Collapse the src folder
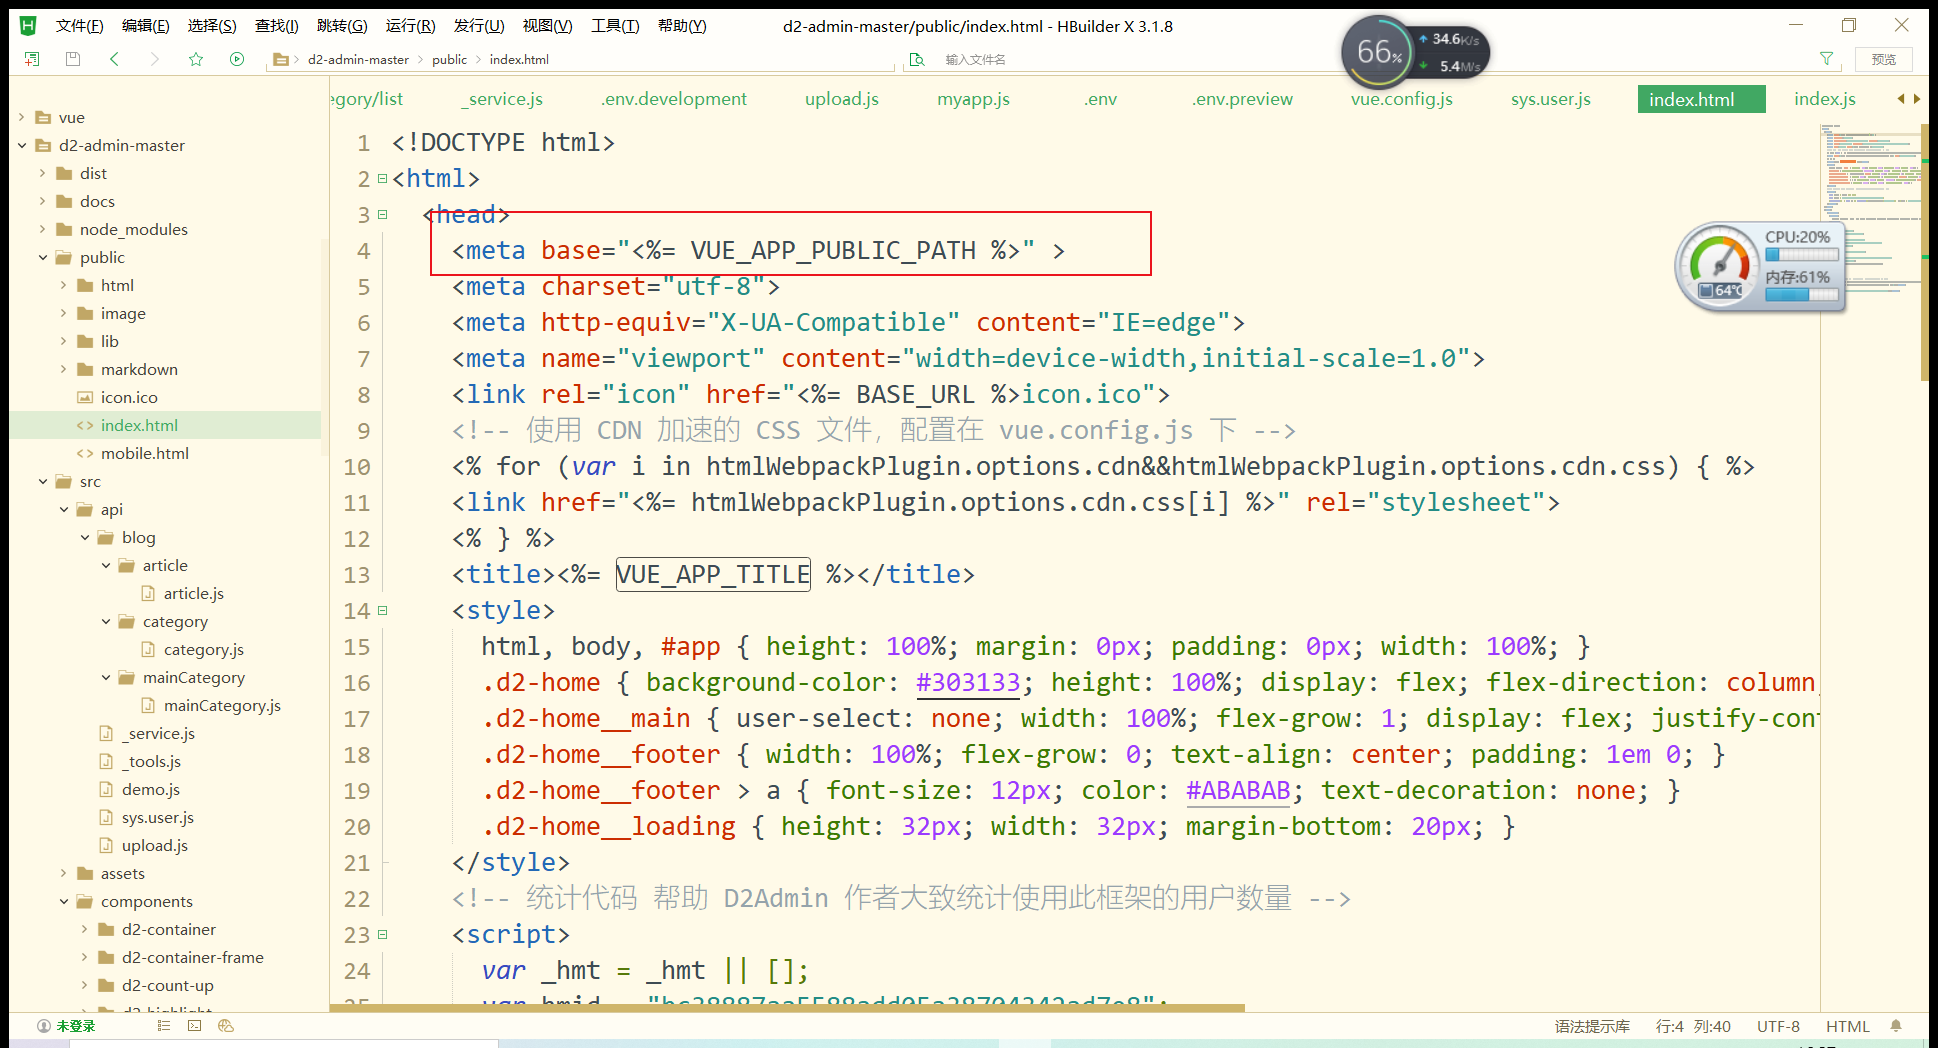Image resolution: width=1938 pixels, height=1048 pixels. (43, 481)
